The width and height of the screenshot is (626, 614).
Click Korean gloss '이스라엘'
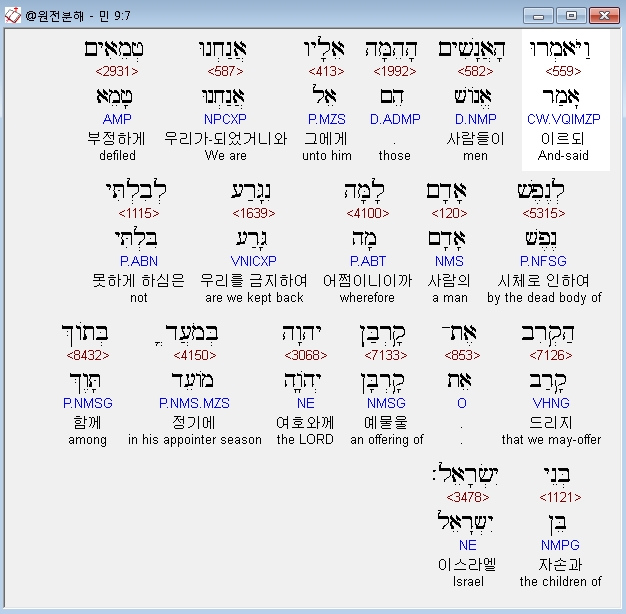click(x=467, y=565)
